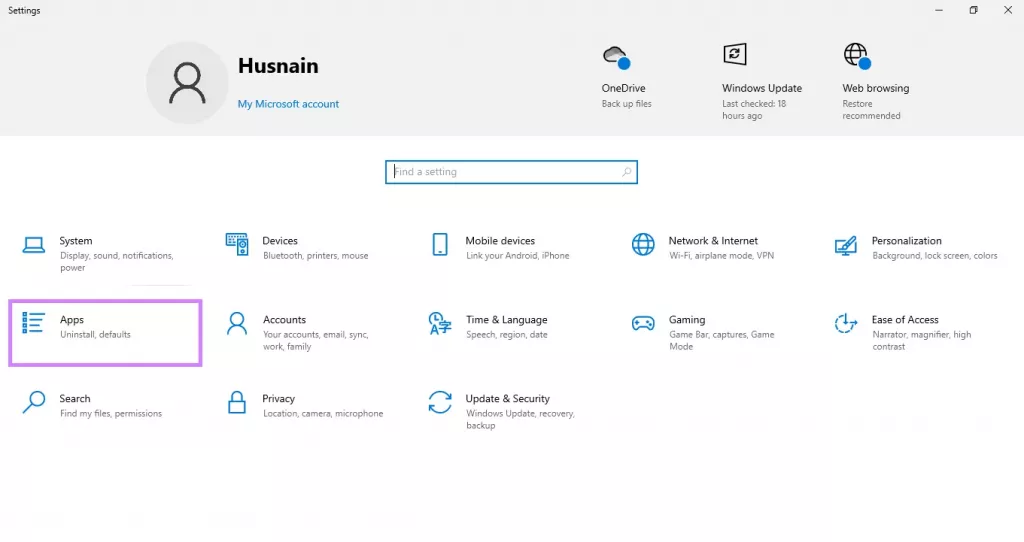Click 'Find my files, permissions' description
Screen dimensions: 1024x542
(x=111, y=413)
